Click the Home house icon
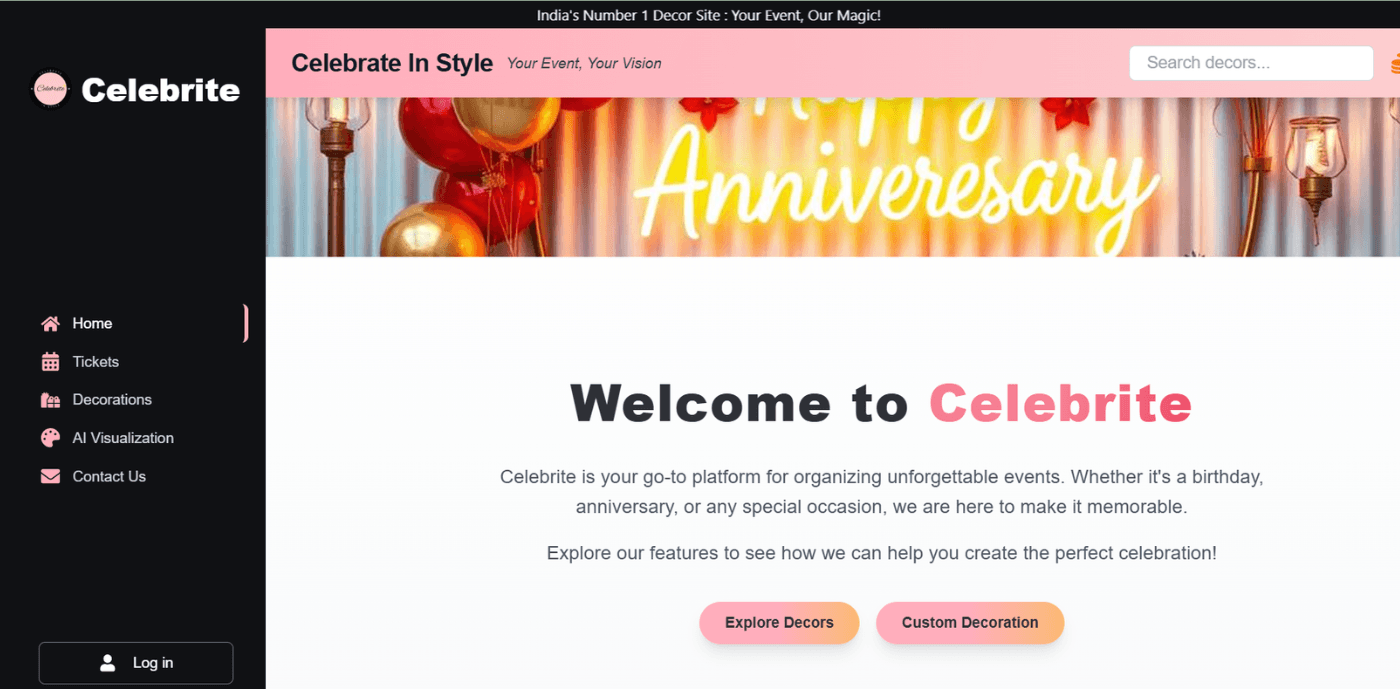1400x700 pixels. coord(50,324)
